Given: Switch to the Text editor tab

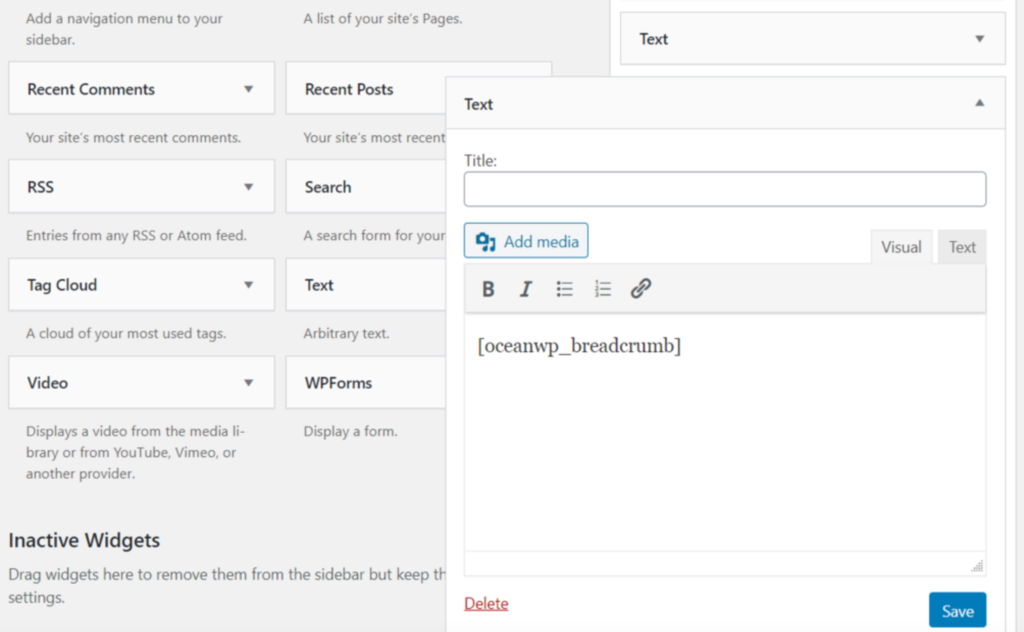Looking at the screenshot, I should [x=962, y=247].
